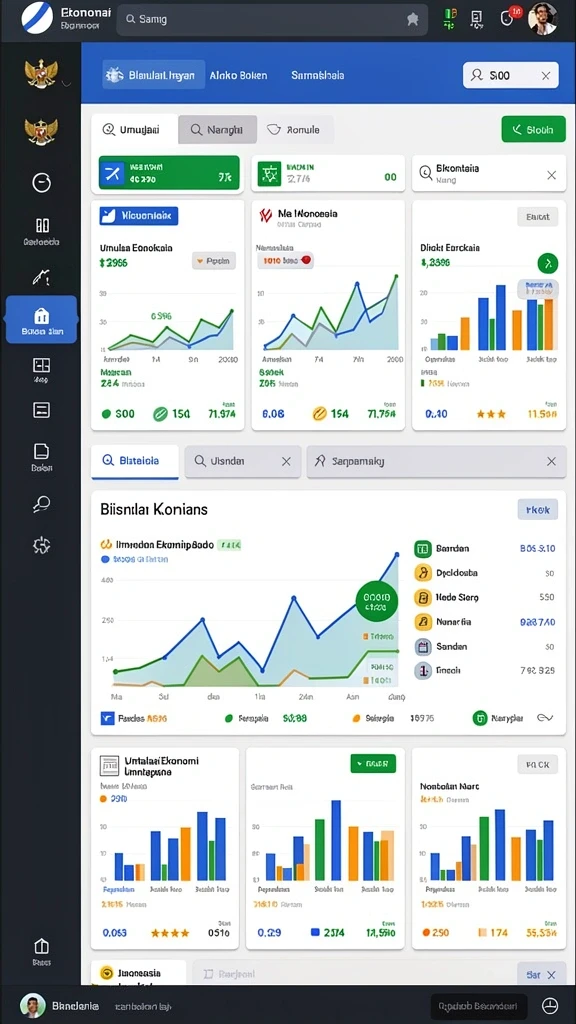Screen dimensions: 576x1024
Task: Click the star bookmark icon in search bar
Action: click(x=413, y=20)
